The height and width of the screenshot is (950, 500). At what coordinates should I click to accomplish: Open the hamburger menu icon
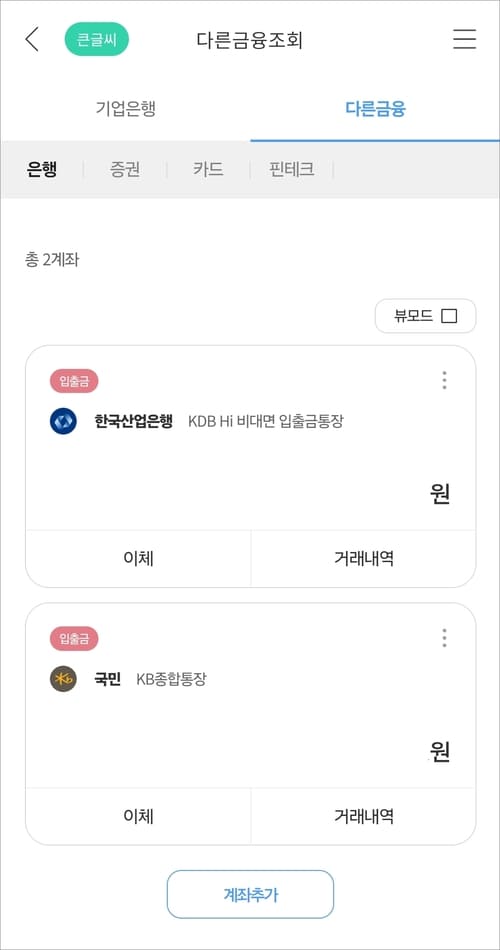coord(464,39)
